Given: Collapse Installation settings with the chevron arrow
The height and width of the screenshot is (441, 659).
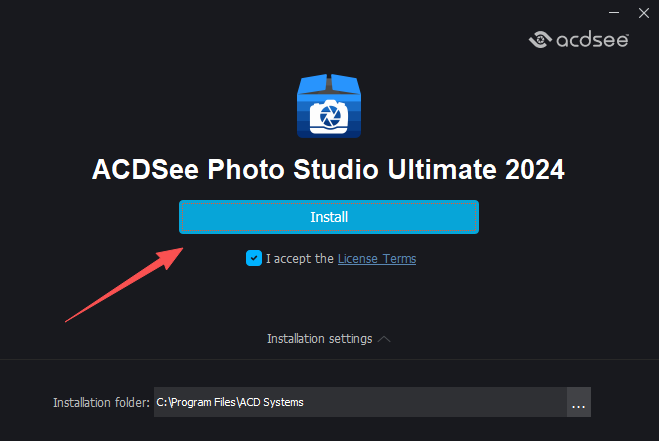Looking at the screenshot, I should (384, 339).
